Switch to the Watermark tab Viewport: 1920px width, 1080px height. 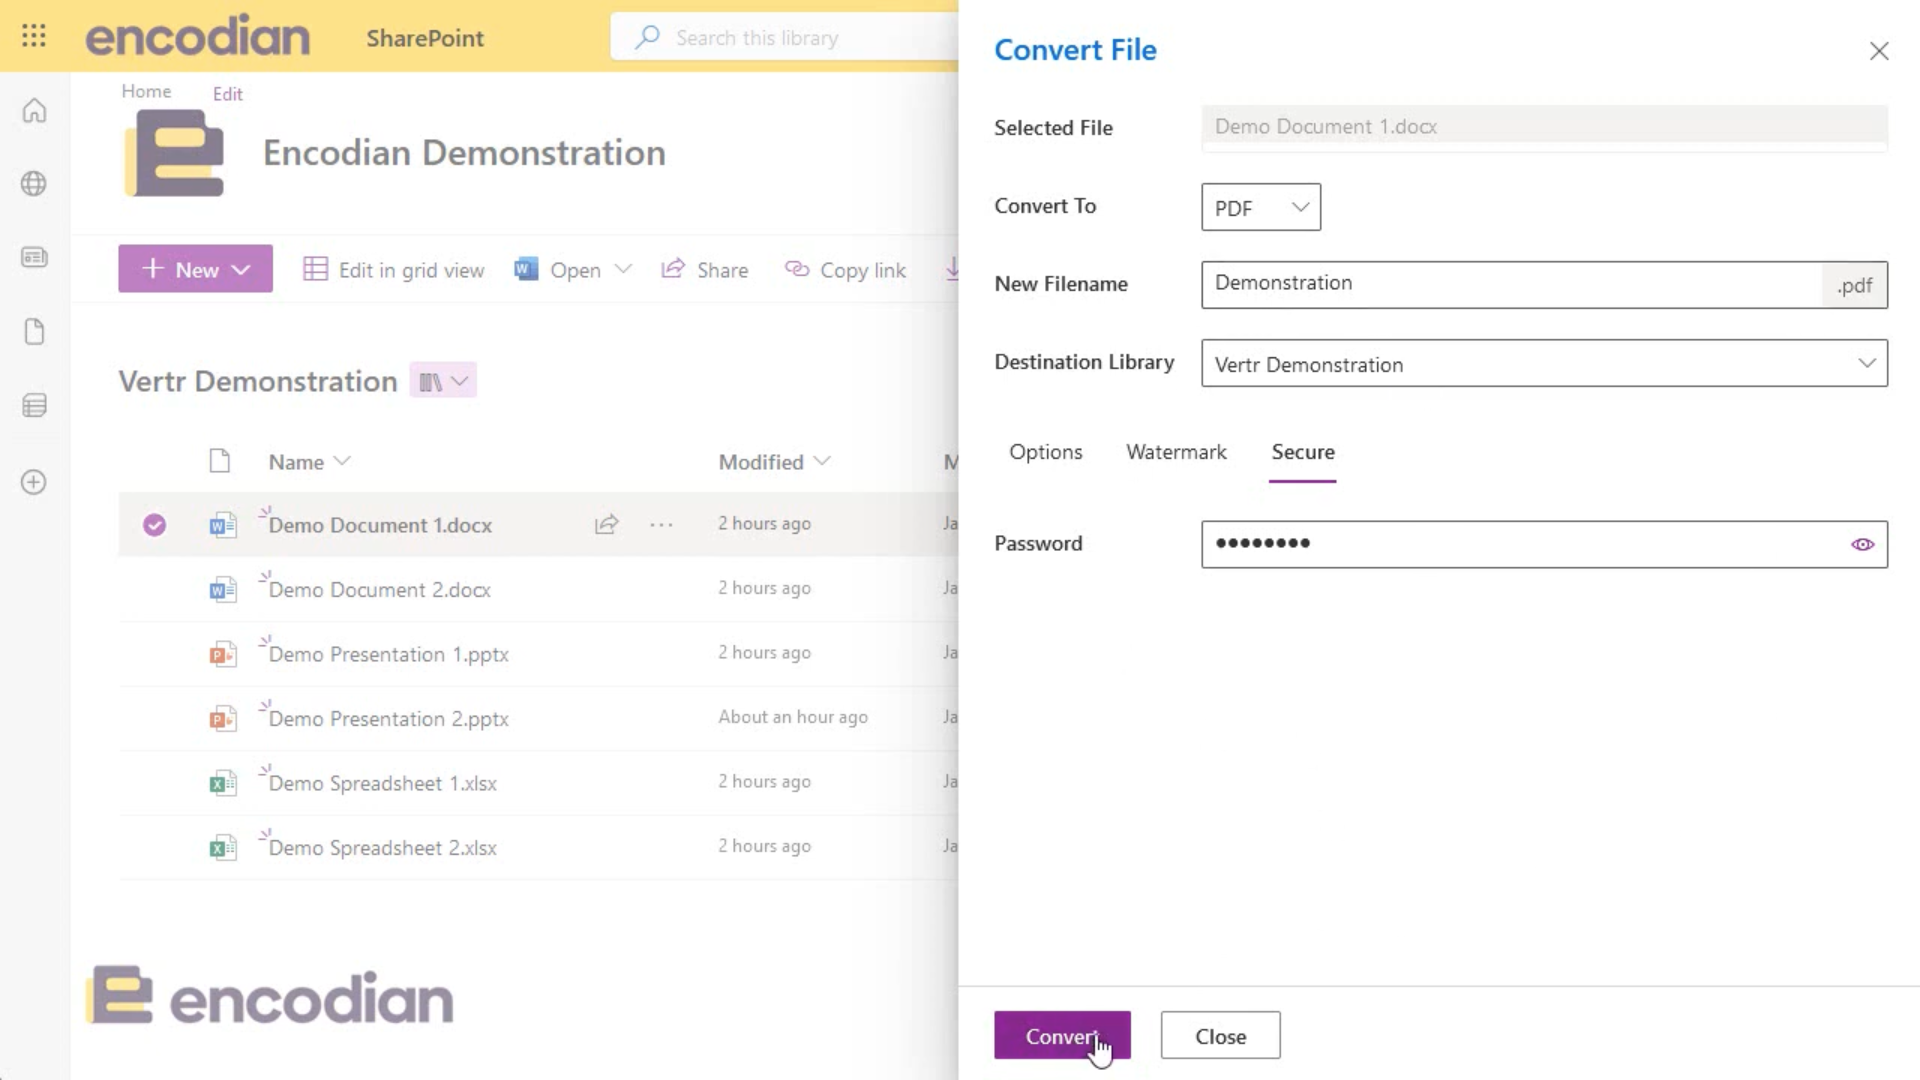pyautogui.click(x=1176, y=452)
